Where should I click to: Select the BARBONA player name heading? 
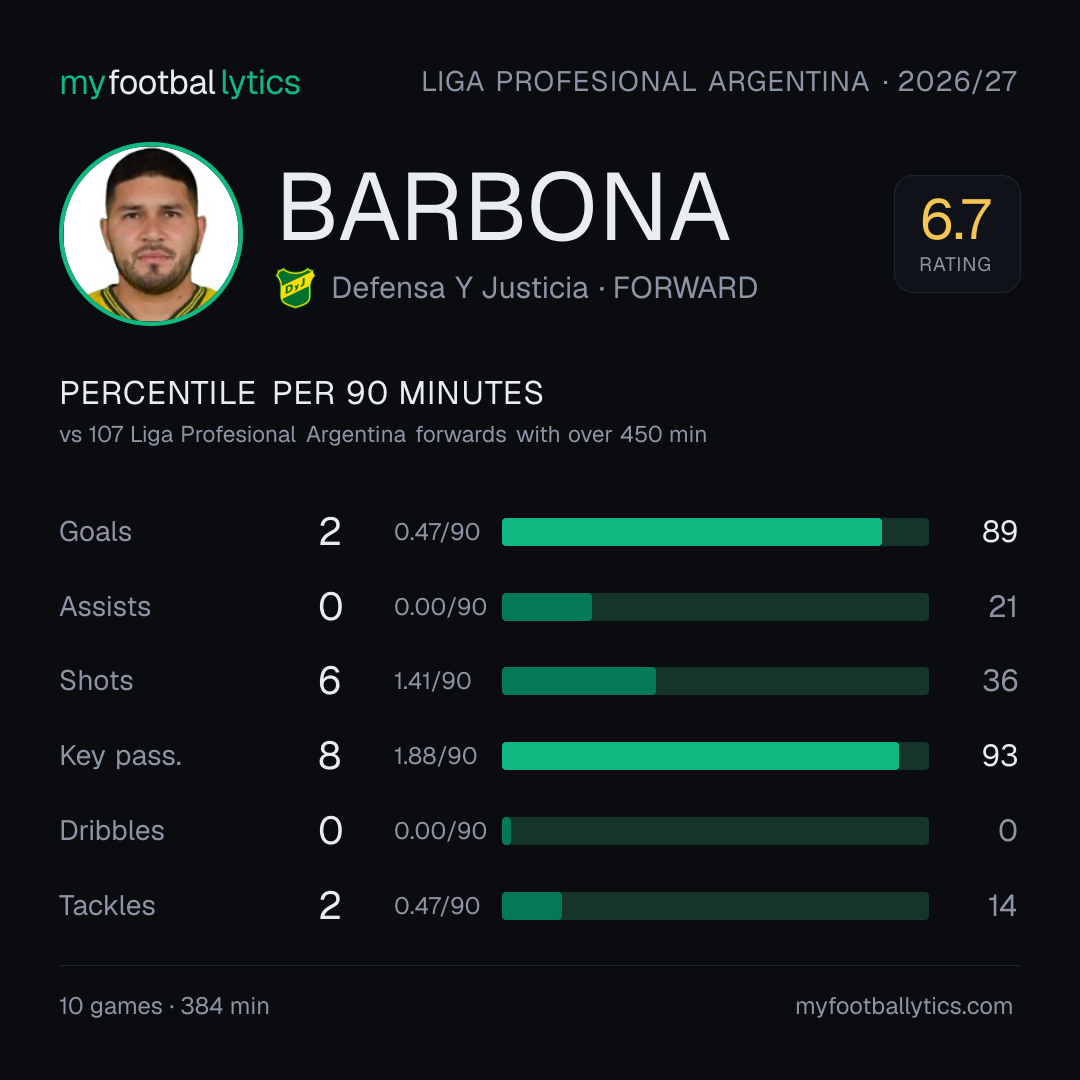click(503, 207)
